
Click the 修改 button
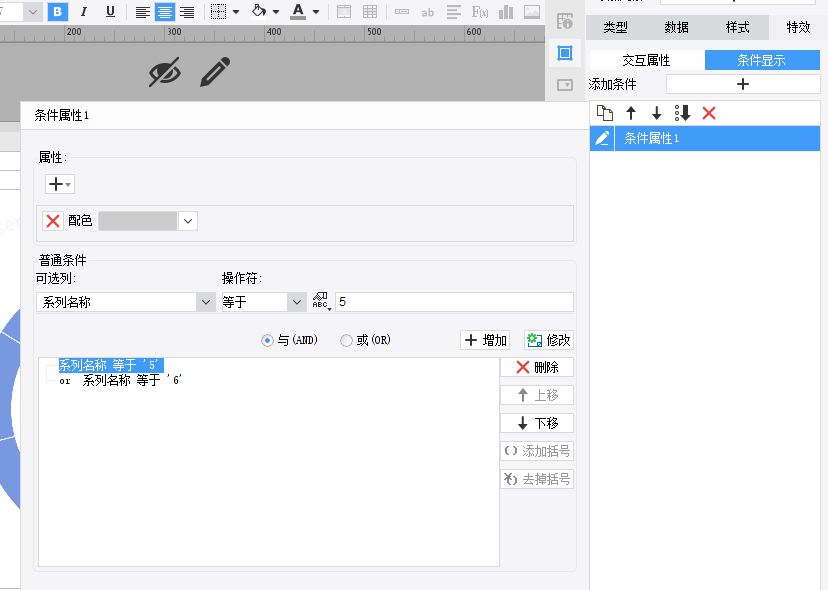pyautogui.click(x=549, y=340)
